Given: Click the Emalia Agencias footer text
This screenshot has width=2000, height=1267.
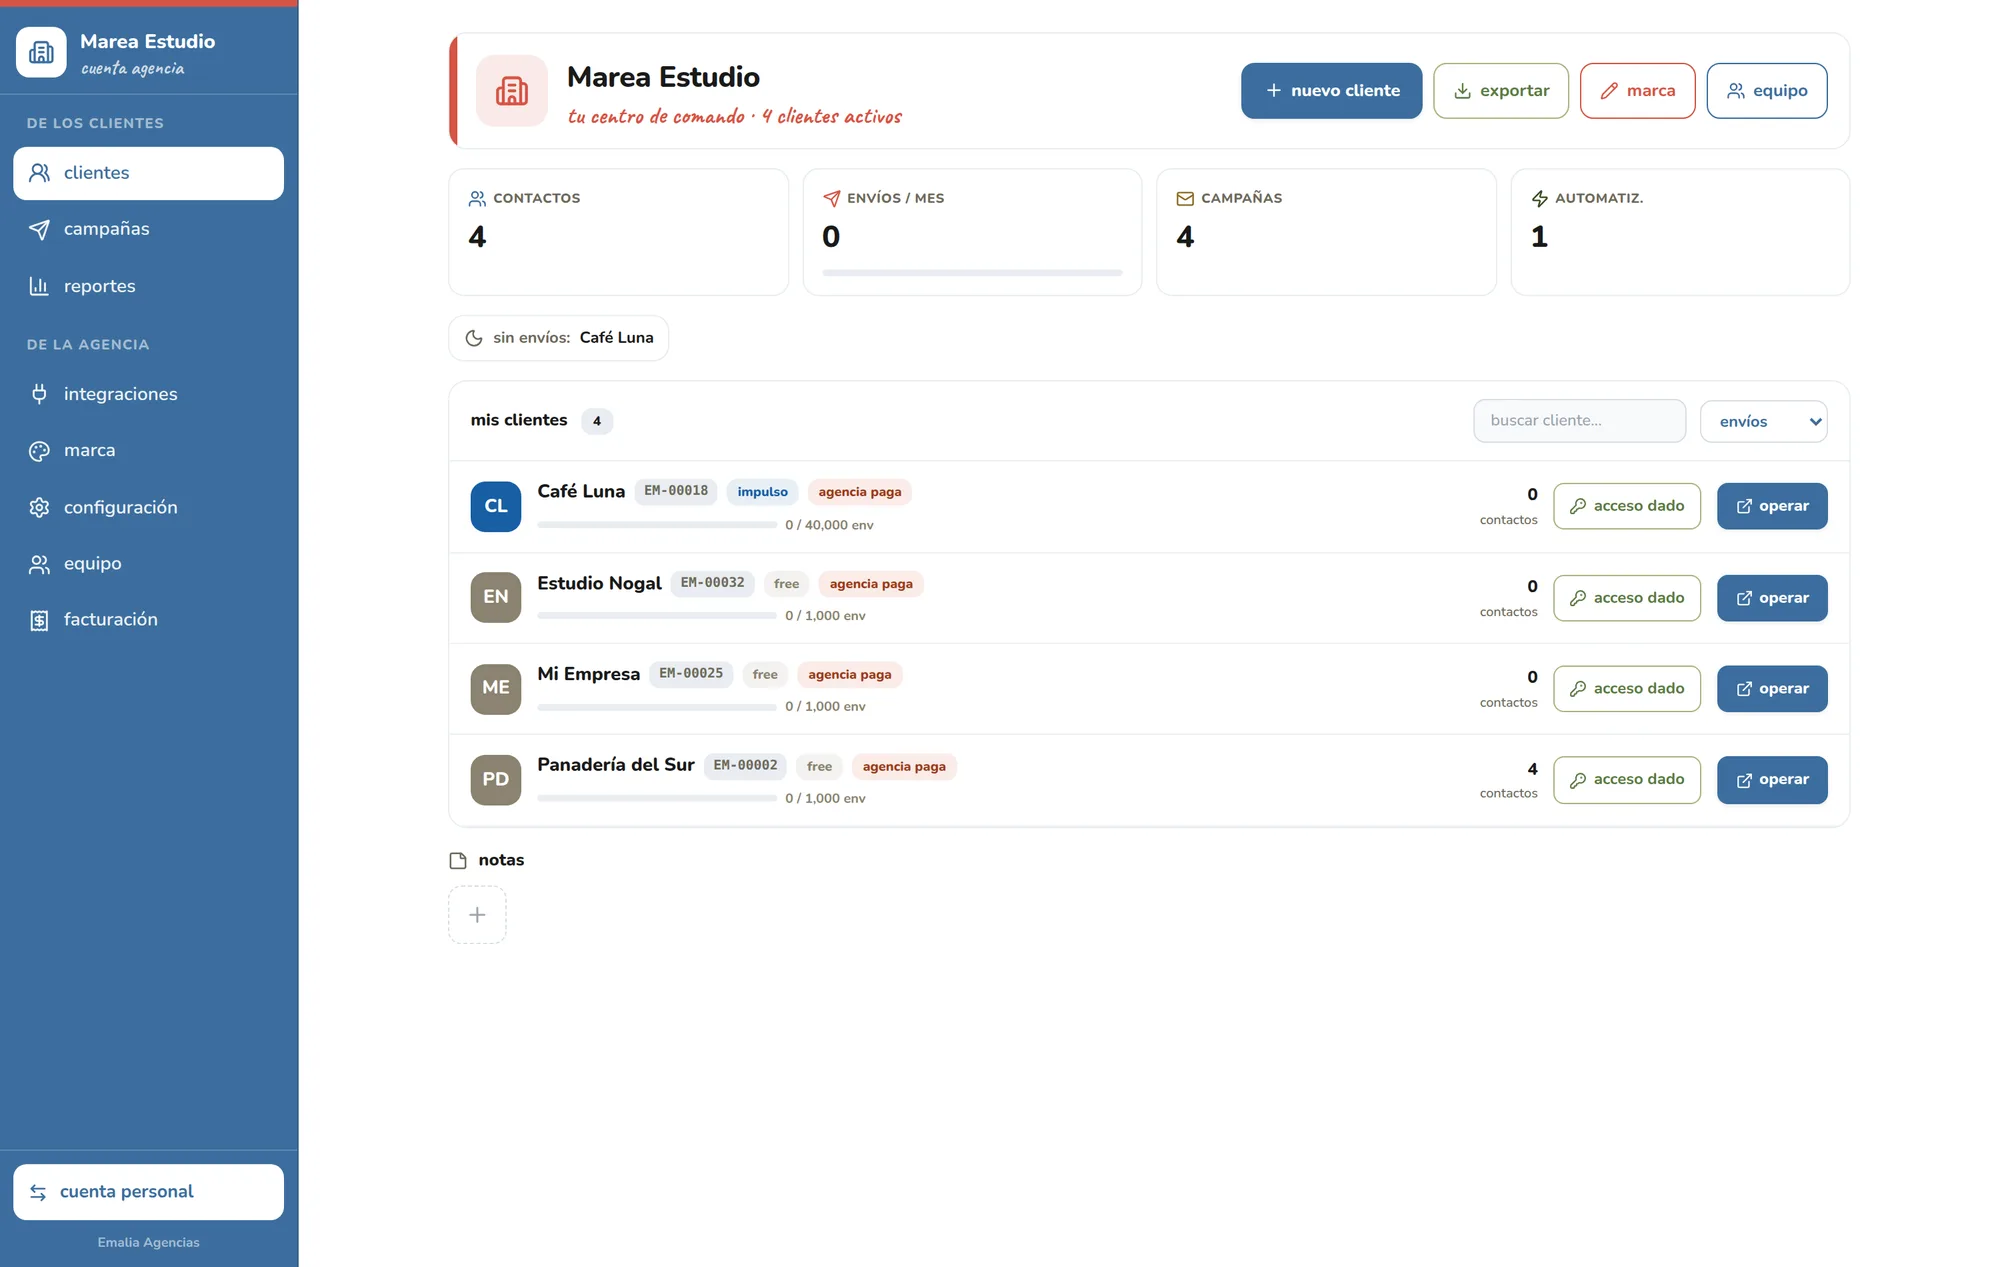Looking at the screenshot, I should [148, 1243].
